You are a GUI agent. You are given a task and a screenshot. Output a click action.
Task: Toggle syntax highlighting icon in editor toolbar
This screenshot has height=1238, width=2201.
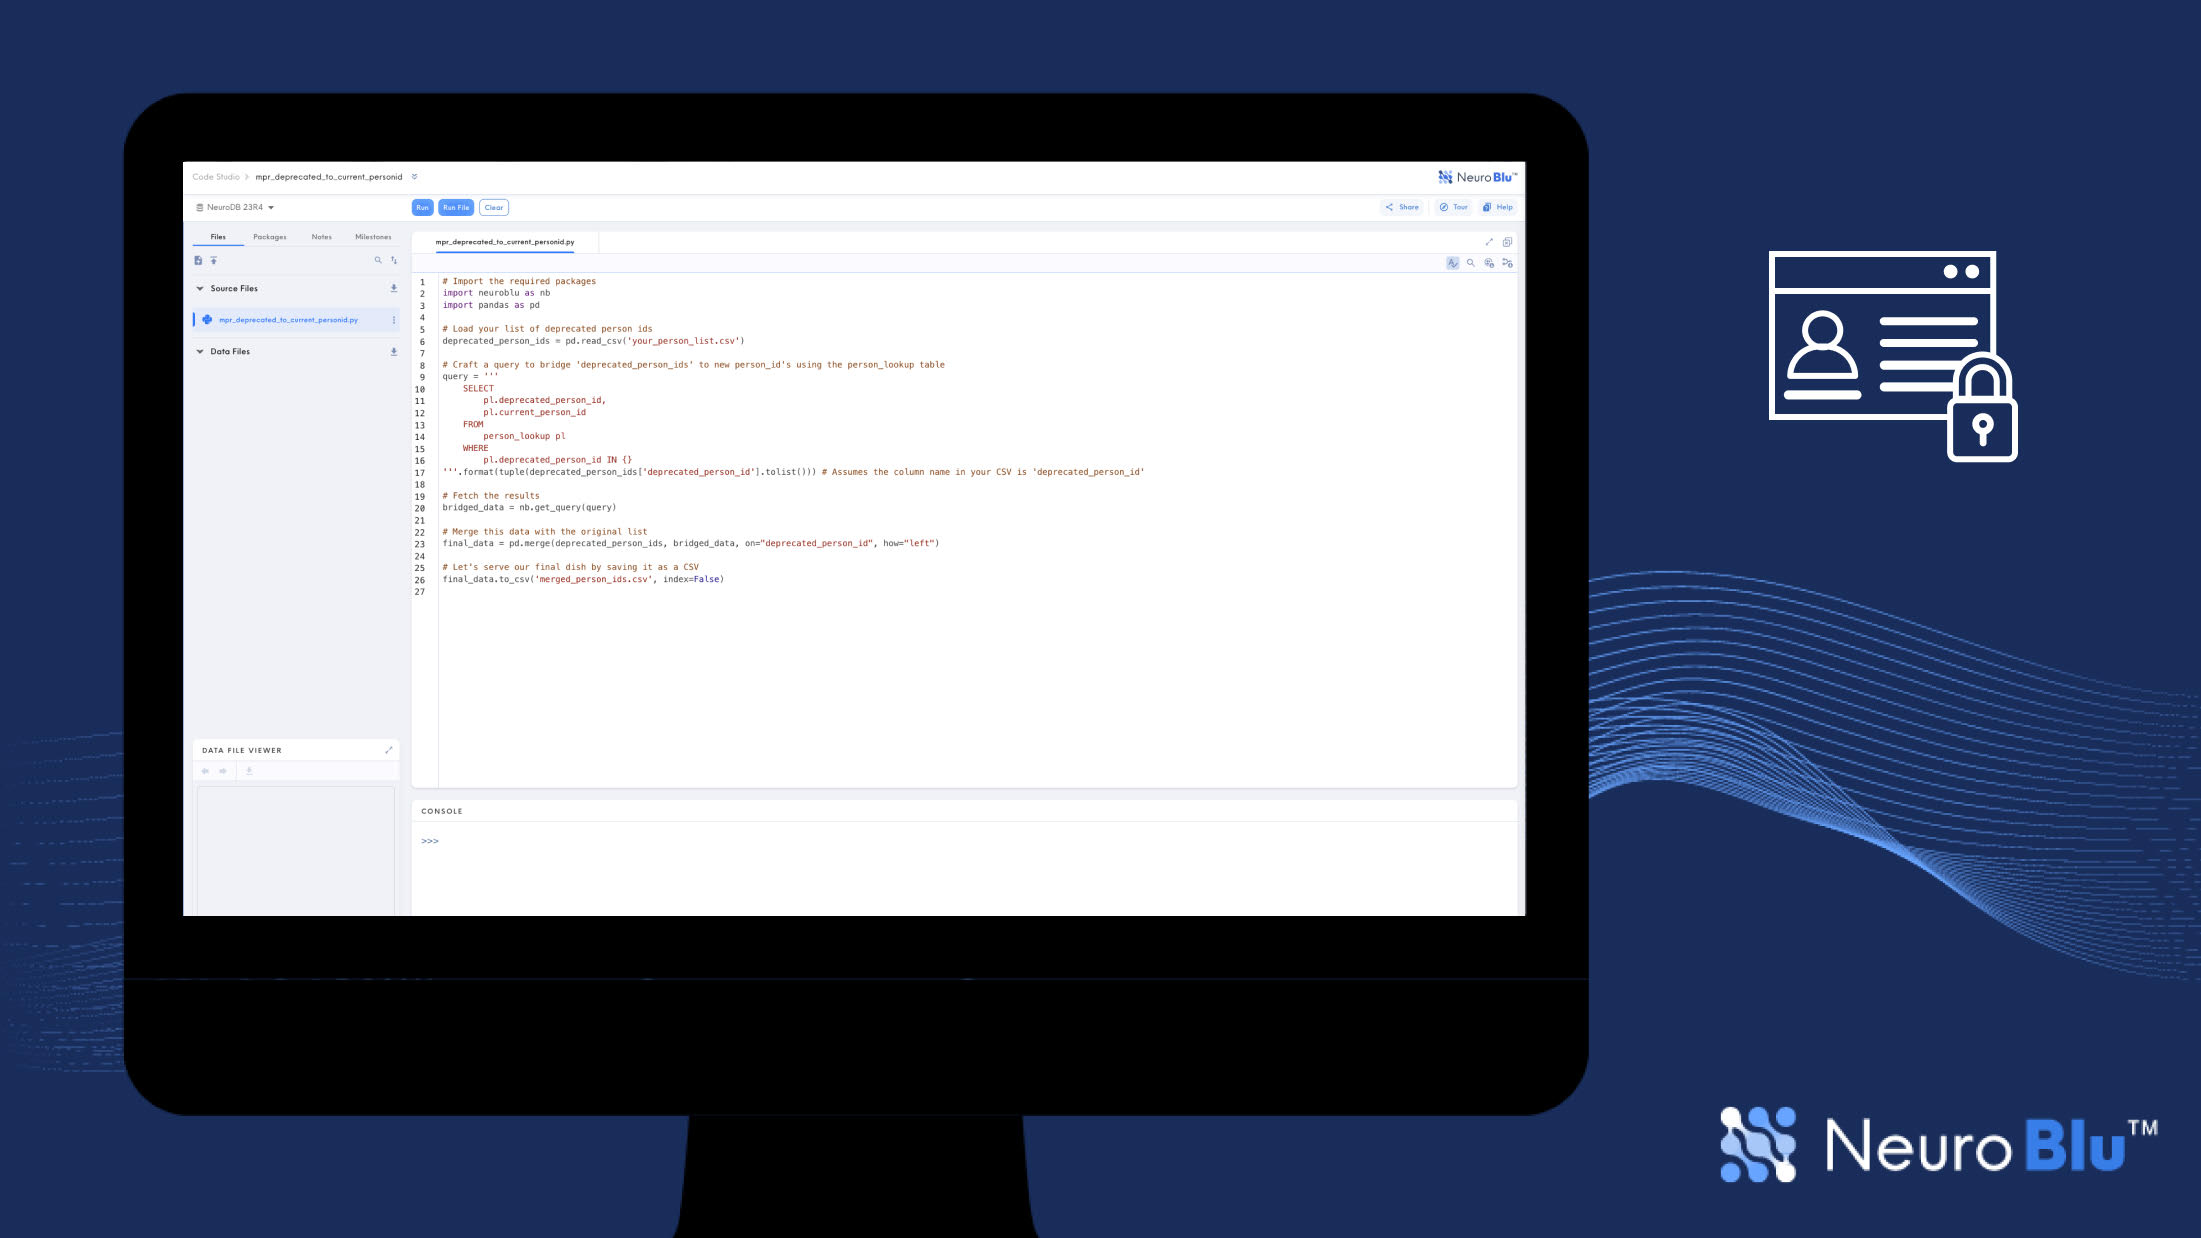(x=1452, y=263)
